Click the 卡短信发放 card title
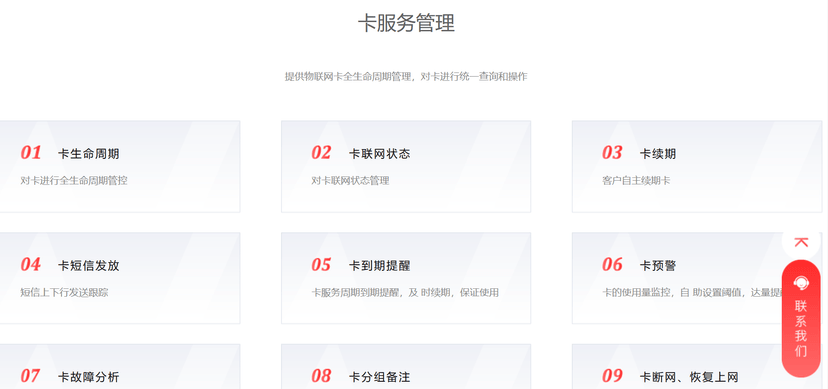The width and height of the screenshot is (828, 389). coord(89,265)
